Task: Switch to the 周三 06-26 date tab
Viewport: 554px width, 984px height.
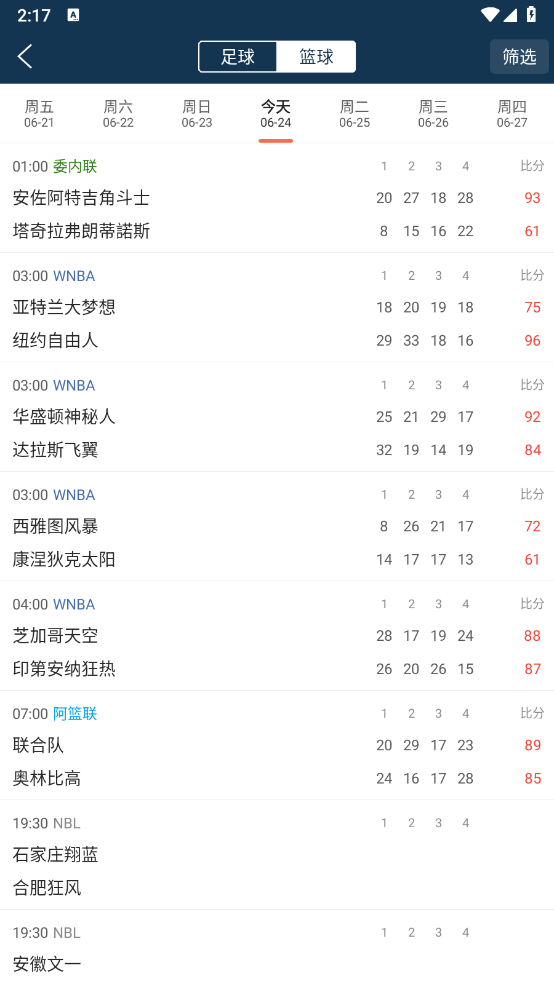Action: click(434, 114)
